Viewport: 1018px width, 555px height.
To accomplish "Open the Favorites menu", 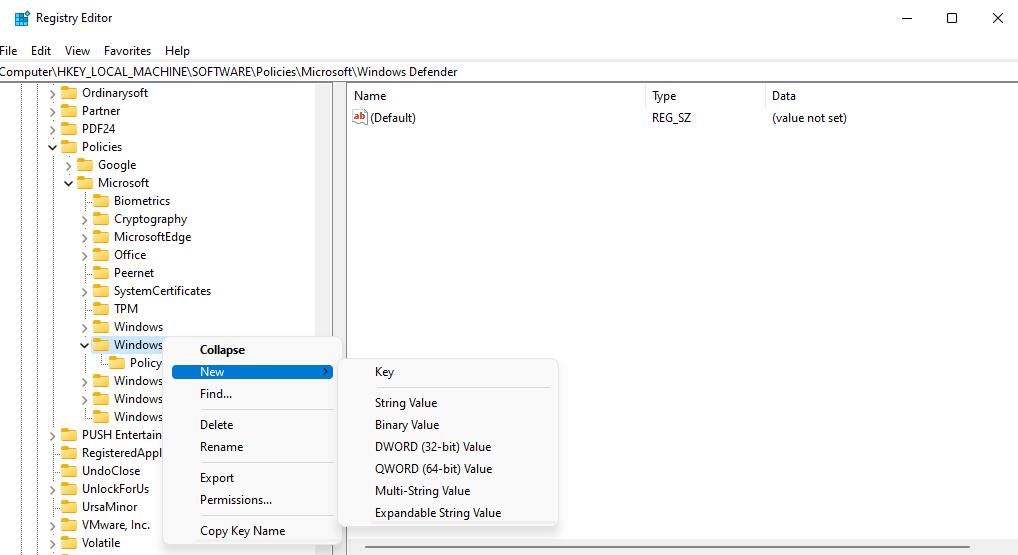I will [x=127, y=51].
